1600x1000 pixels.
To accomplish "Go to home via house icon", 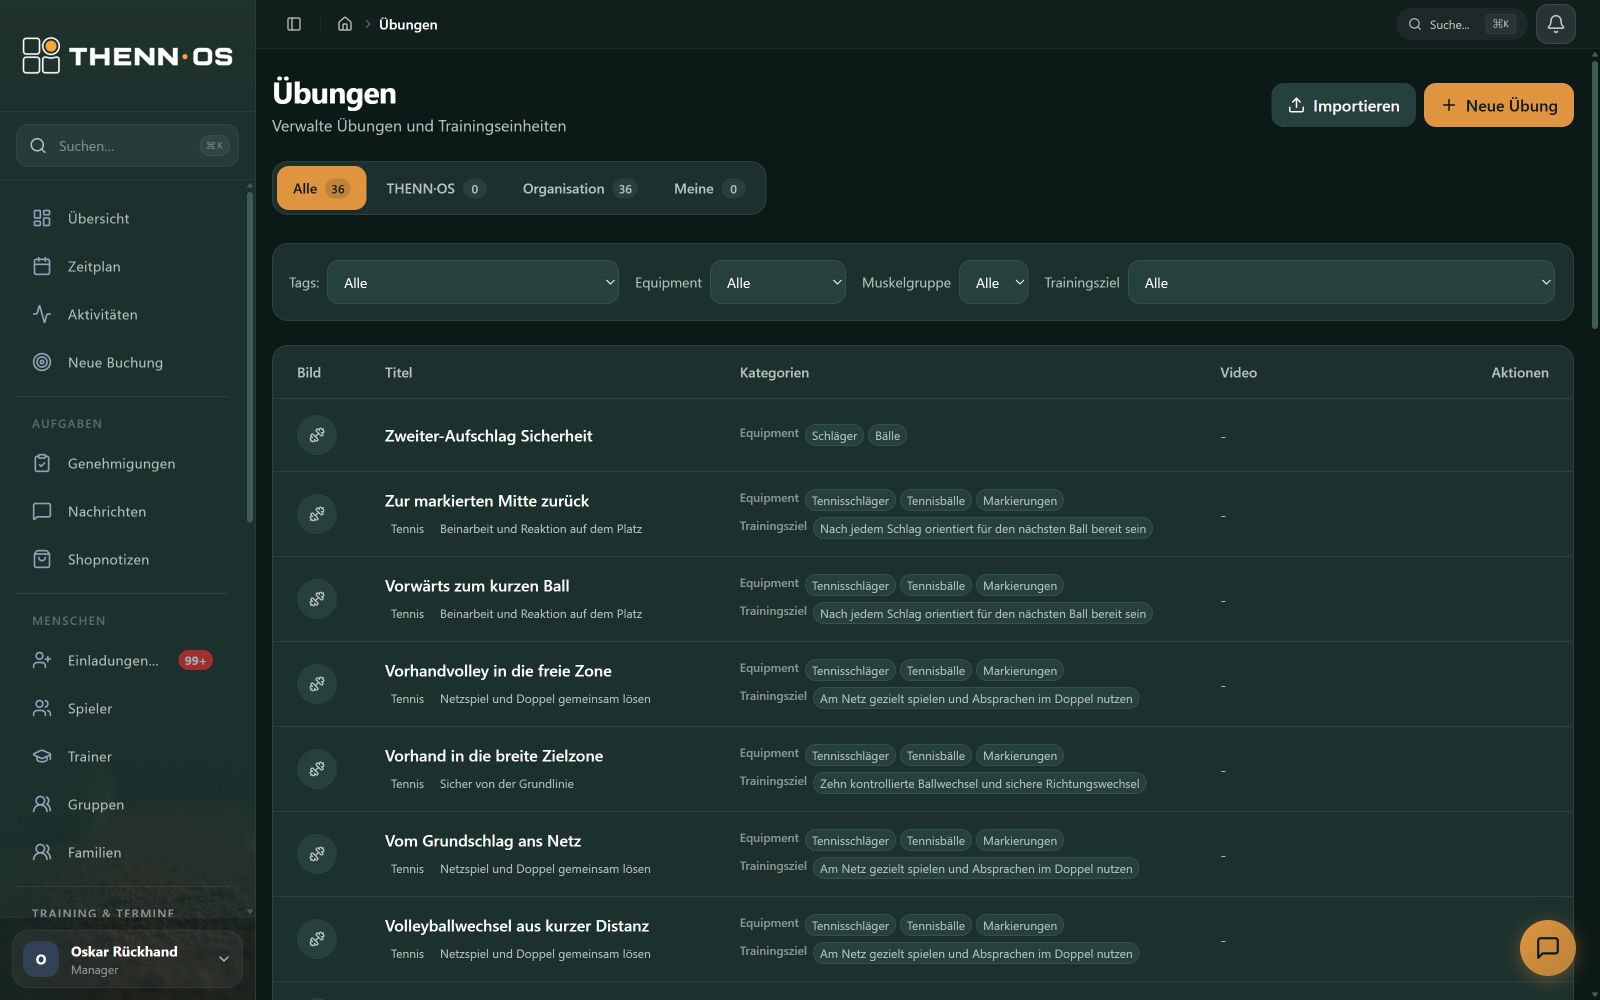I will [345, 24].
